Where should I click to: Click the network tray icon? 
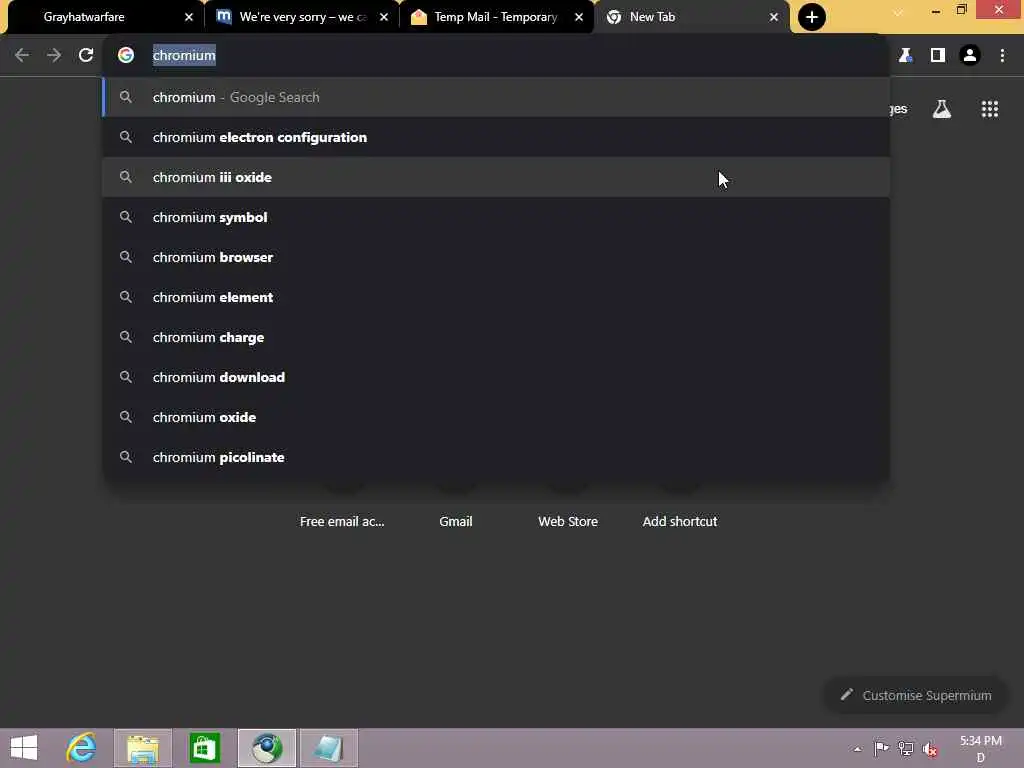[x=905, y=748]
